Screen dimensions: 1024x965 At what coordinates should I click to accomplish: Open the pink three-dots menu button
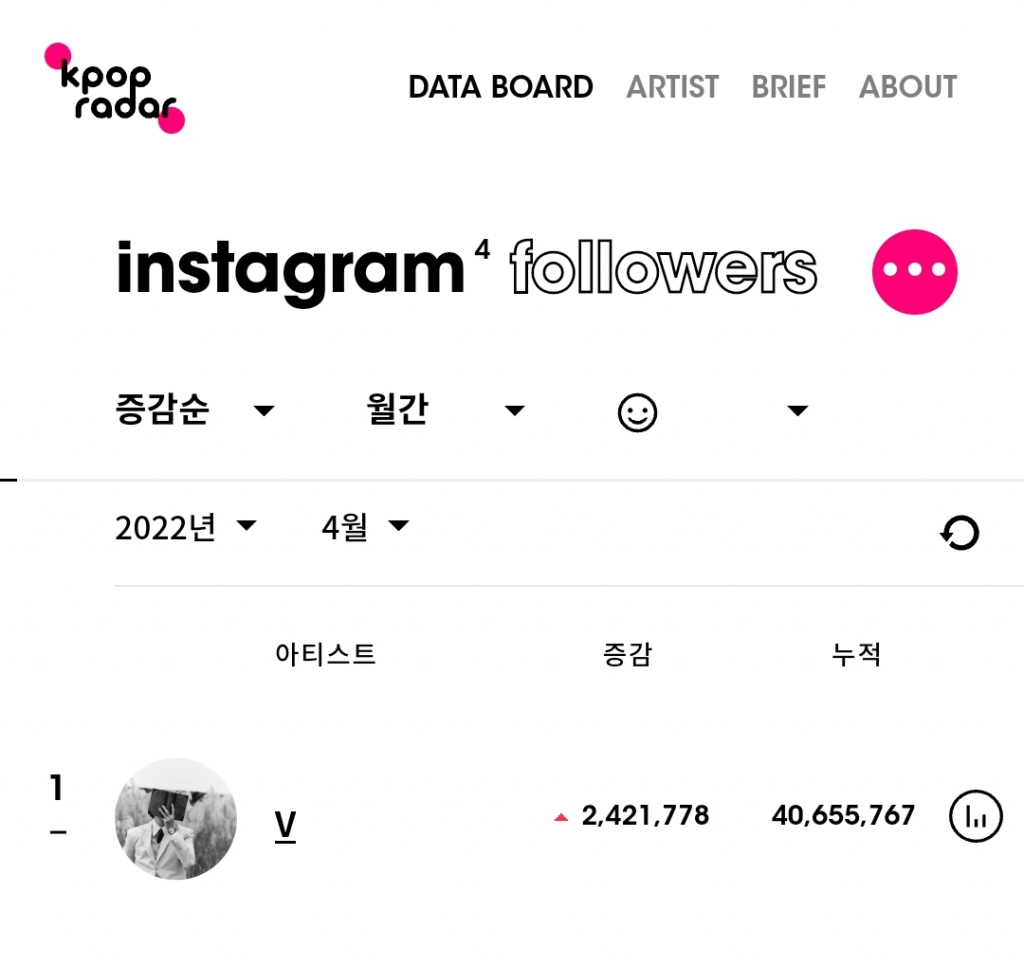(x=914, y=272)
